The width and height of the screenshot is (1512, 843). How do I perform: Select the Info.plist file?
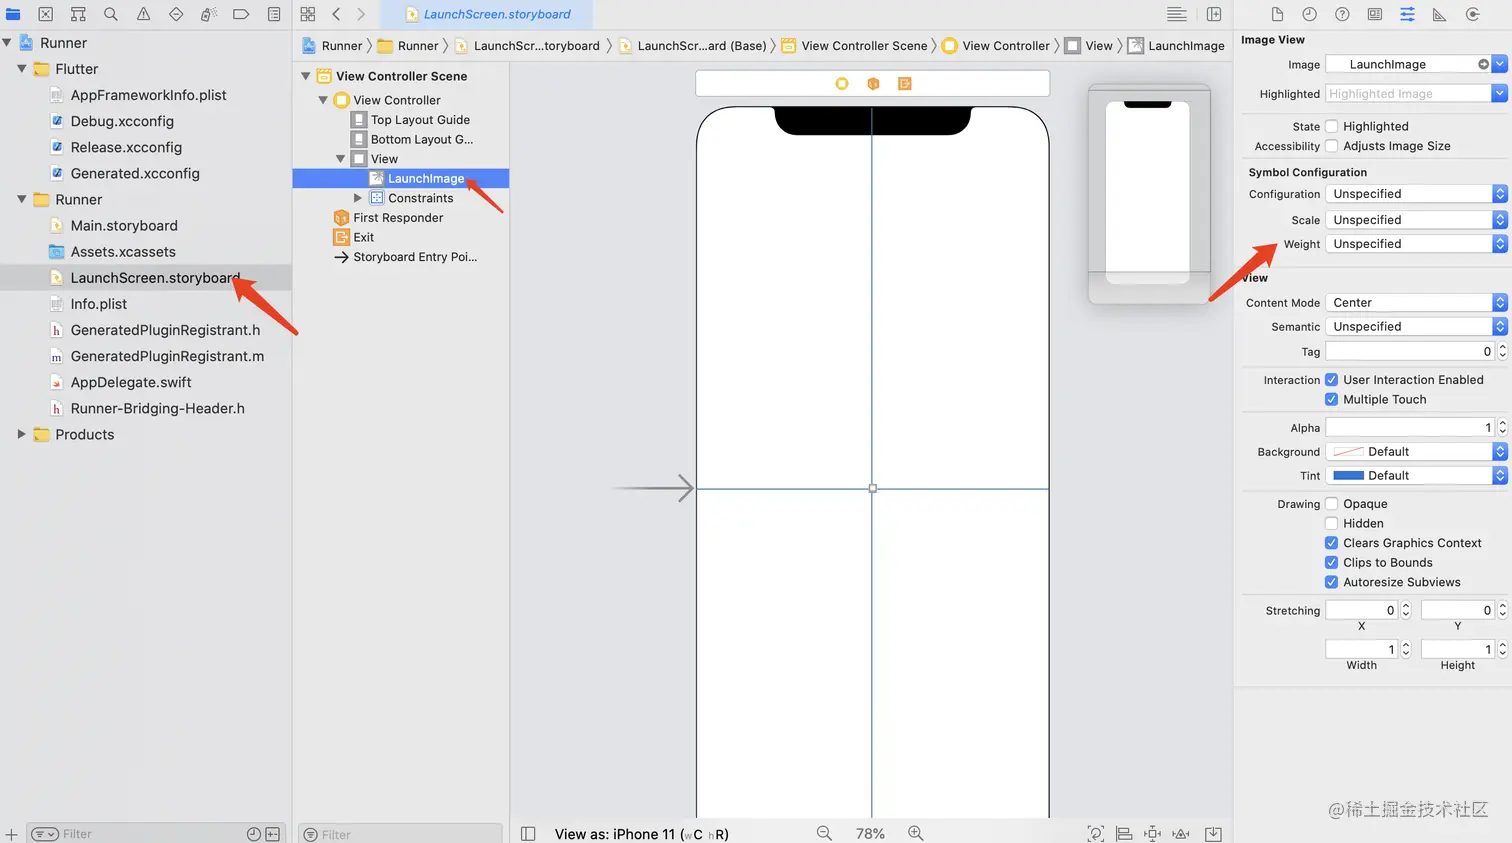[99, 304]
